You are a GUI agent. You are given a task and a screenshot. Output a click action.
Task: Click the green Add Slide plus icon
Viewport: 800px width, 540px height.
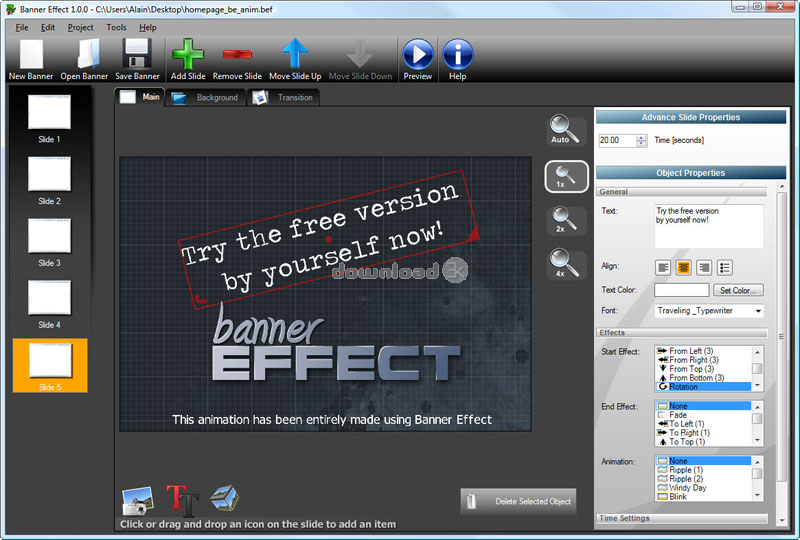[x=188, y=56]
